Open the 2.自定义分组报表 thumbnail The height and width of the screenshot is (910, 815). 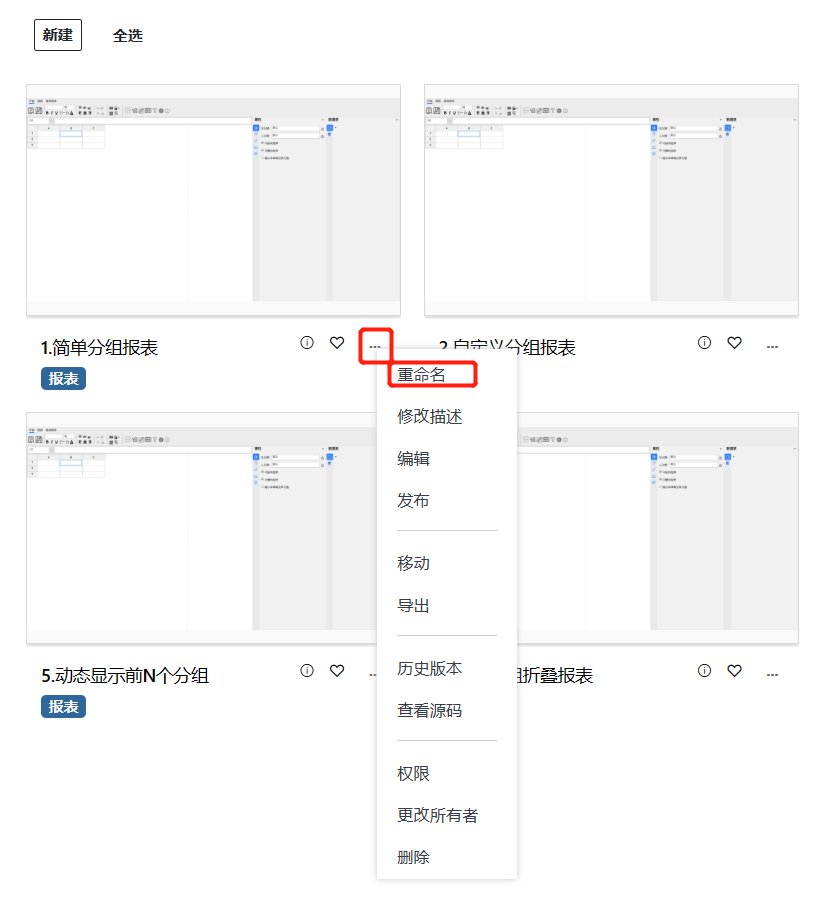point(611,200)
